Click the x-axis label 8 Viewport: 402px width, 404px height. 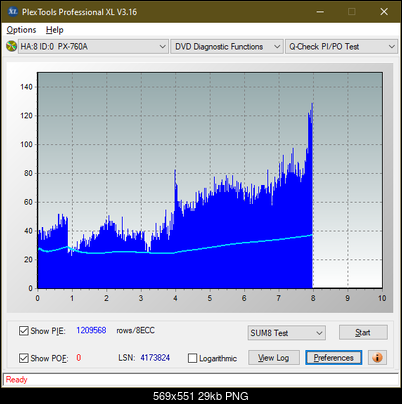pos(313,298)
